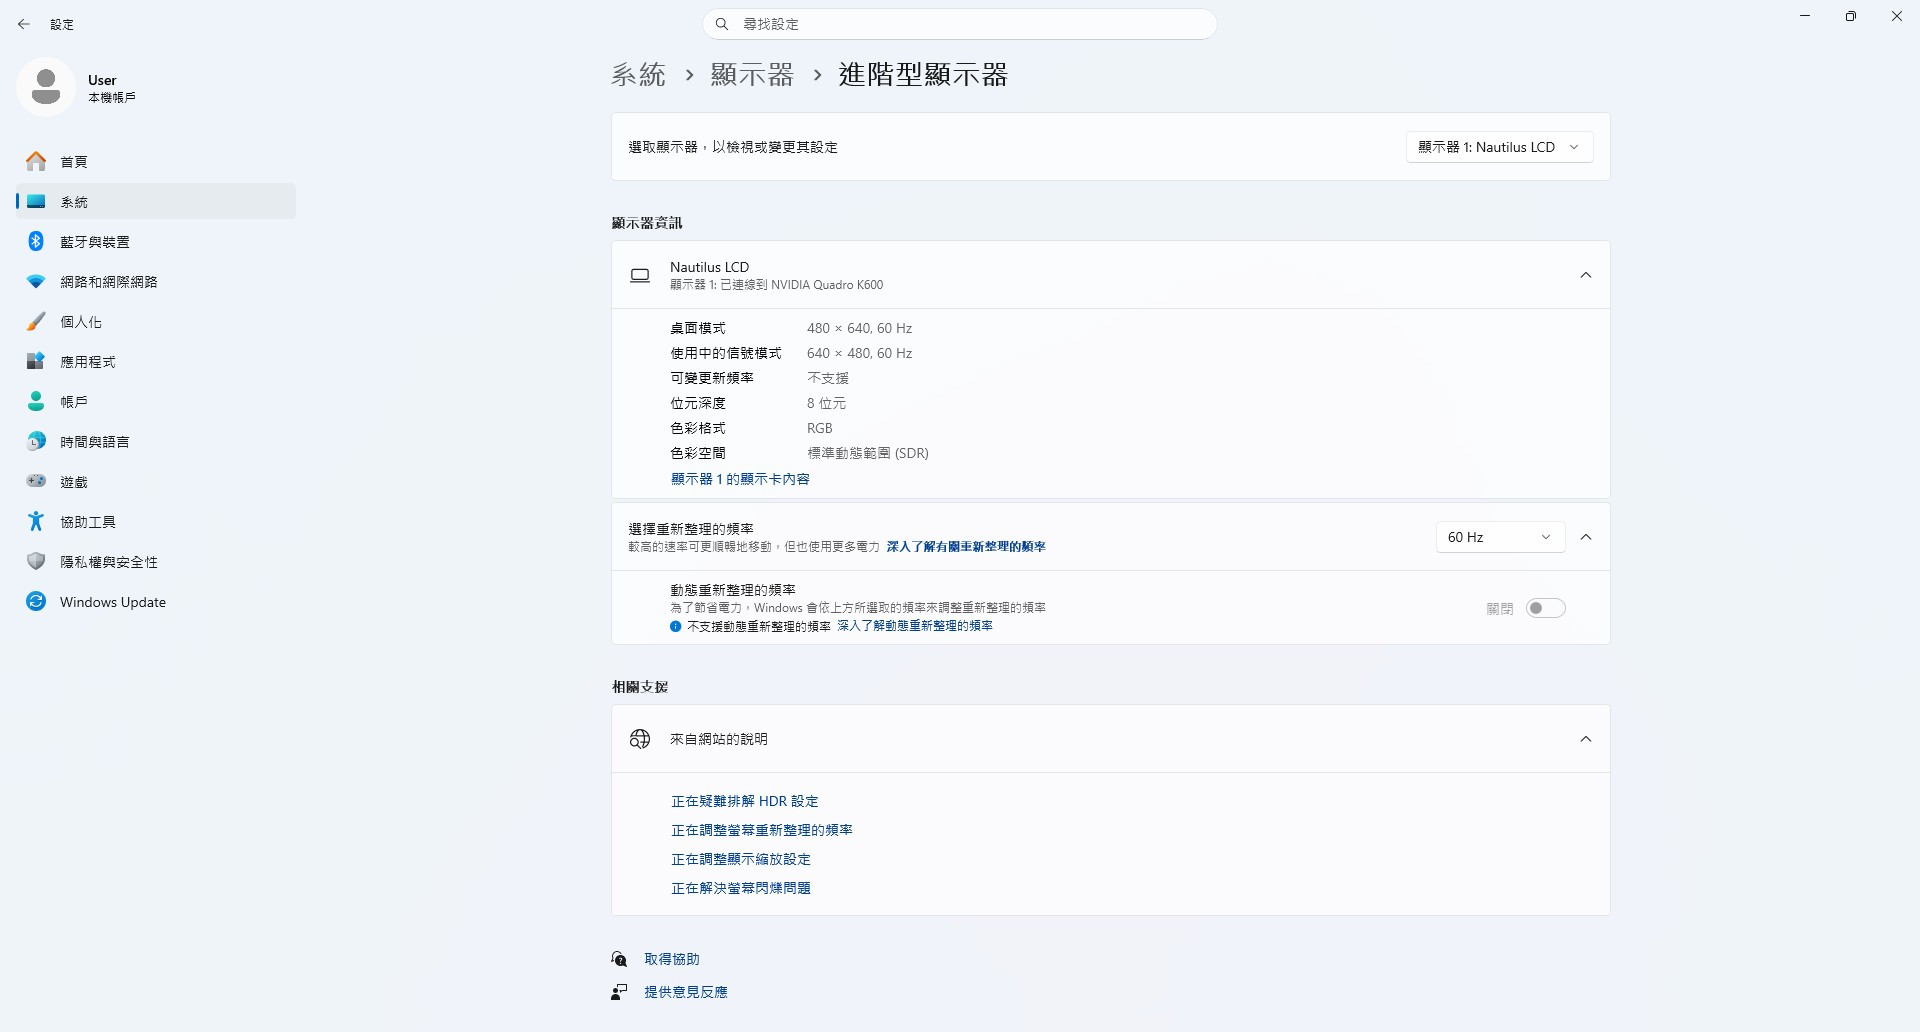Open the 隱私權與安全性 shield icon
The height and width of the screenshot is (1032, 1920).
tap(36, 561)
